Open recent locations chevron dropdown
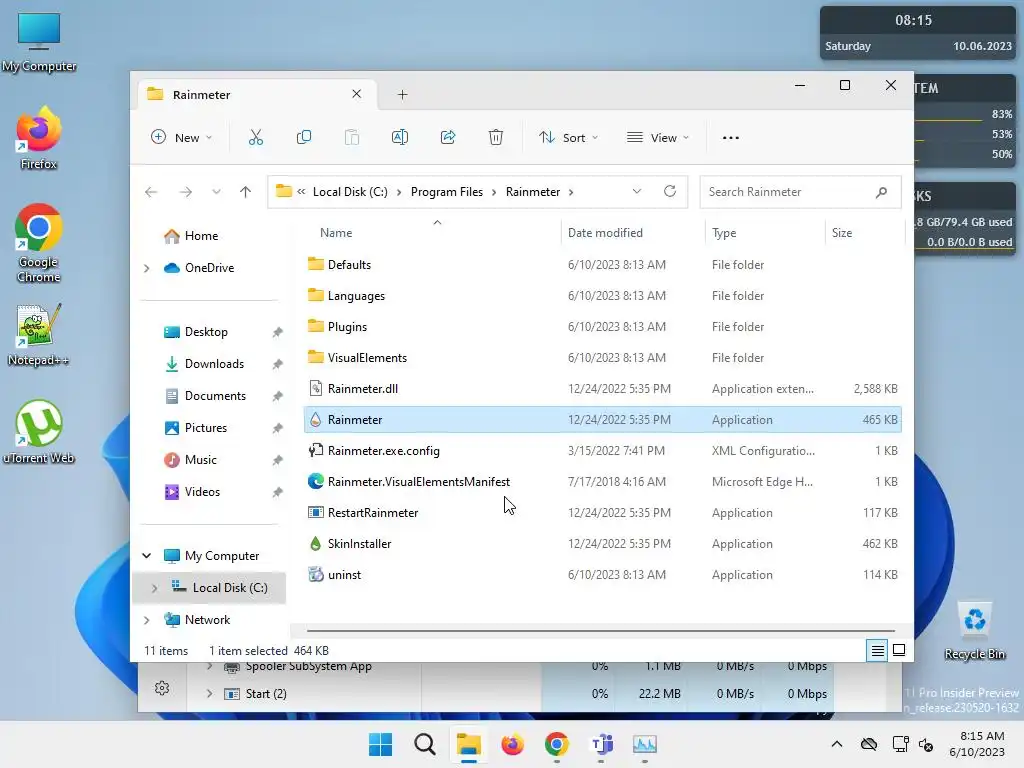1024x768 pixels. (x=216, y=192)
